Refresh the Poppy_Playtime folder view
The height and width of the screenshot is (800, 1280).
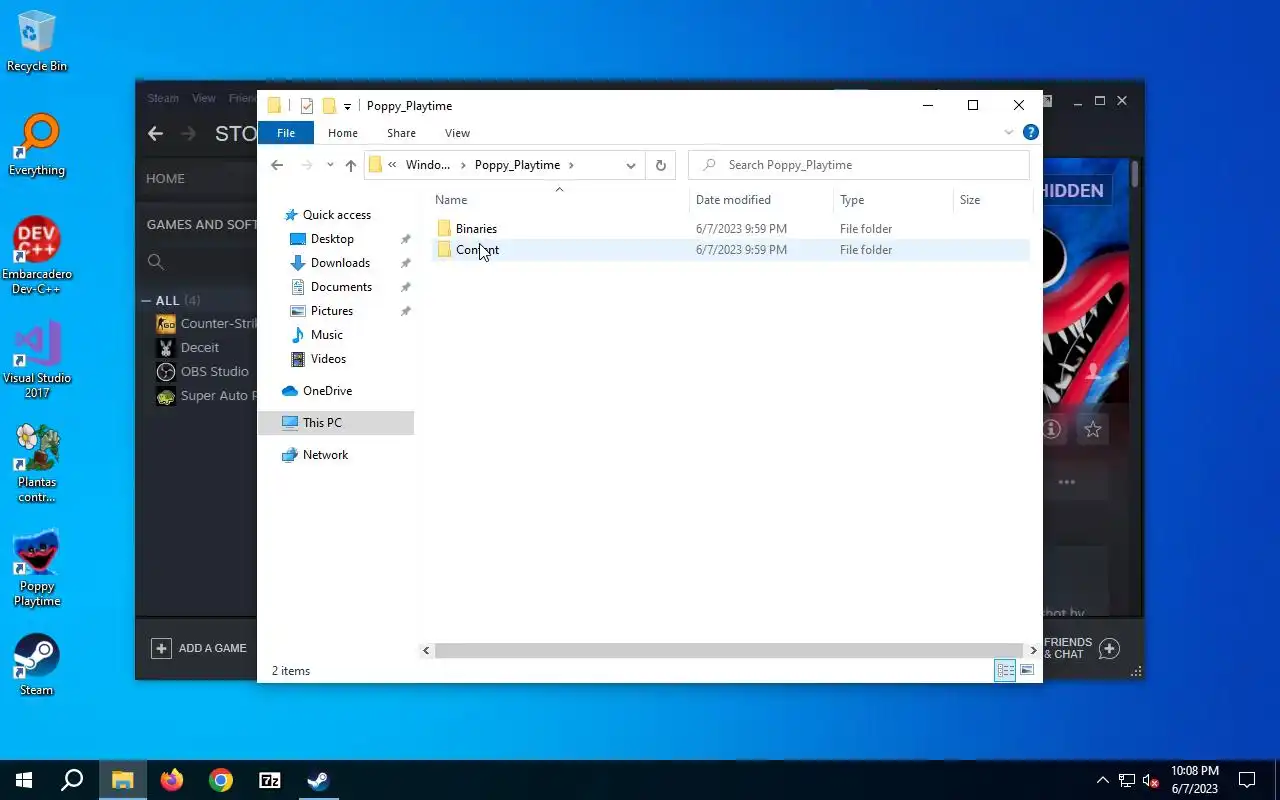point(660,165)
